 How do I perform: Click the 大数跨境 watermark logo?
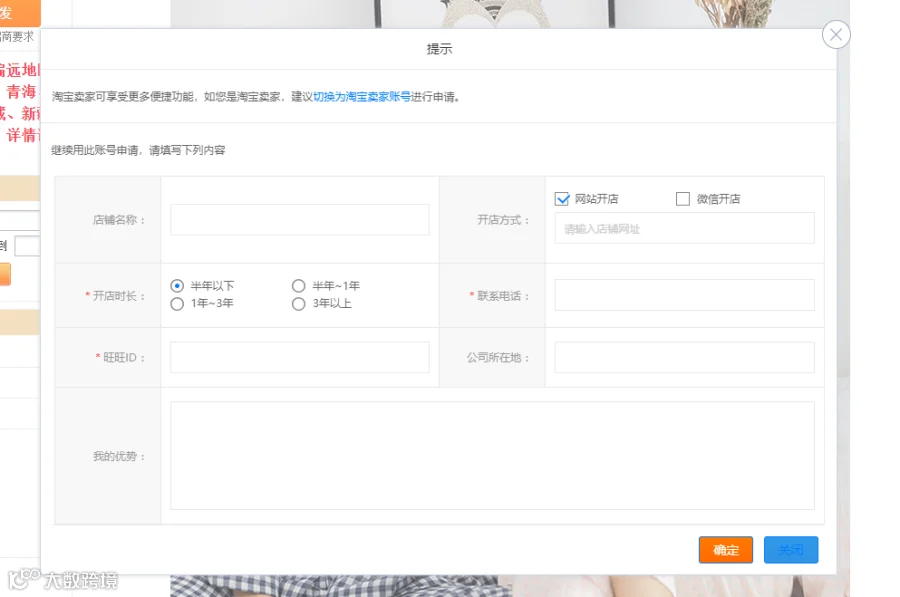click(63, 580)
